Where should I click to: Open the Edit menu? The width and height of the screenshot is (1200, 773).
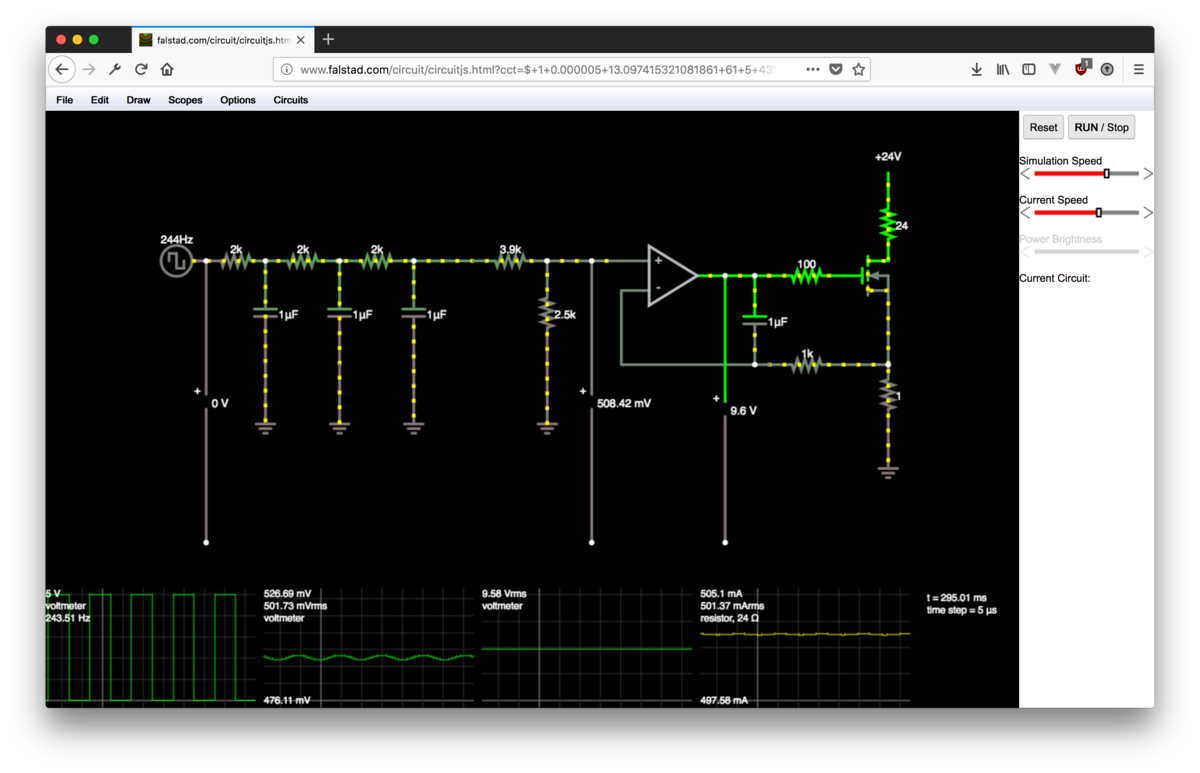[100, 100]
